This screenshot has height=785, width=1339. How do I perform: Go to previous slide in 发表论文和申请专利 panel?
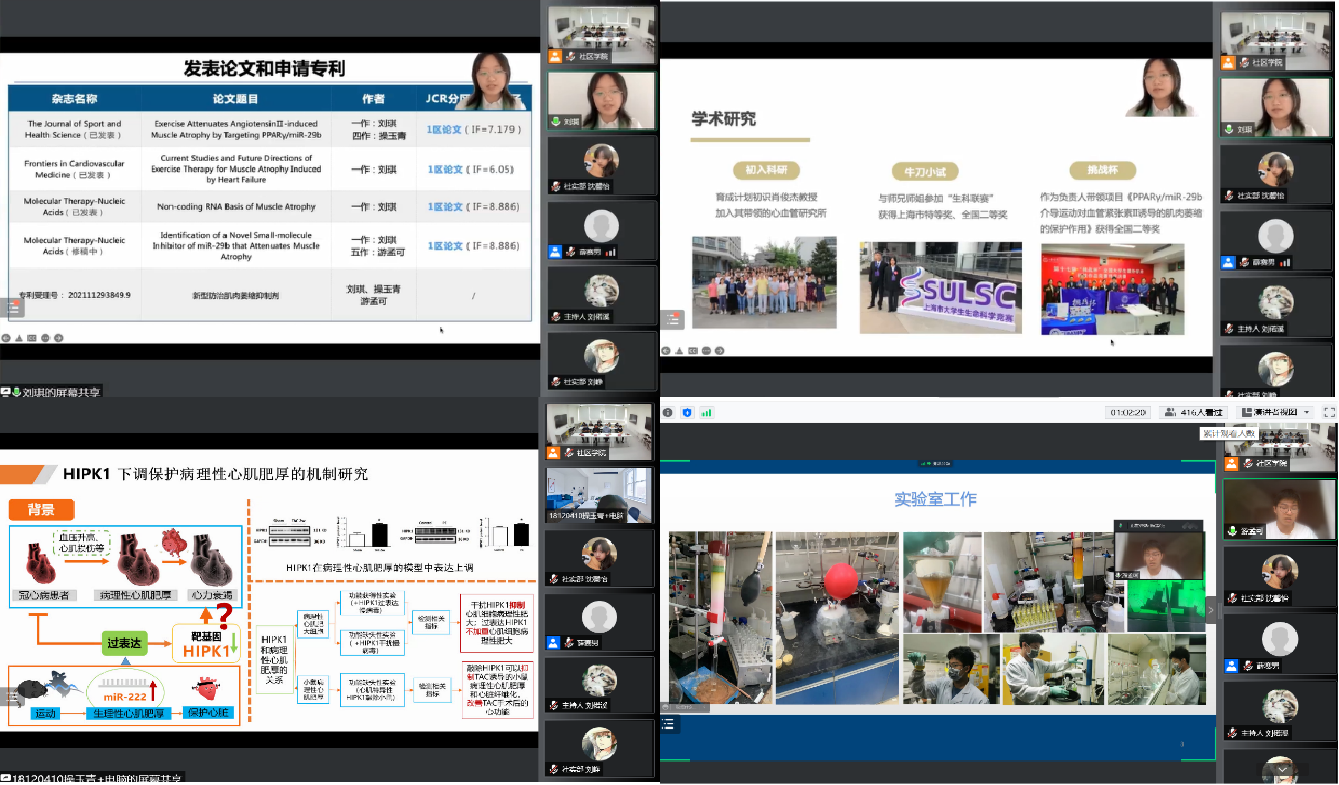coord(8,338)
